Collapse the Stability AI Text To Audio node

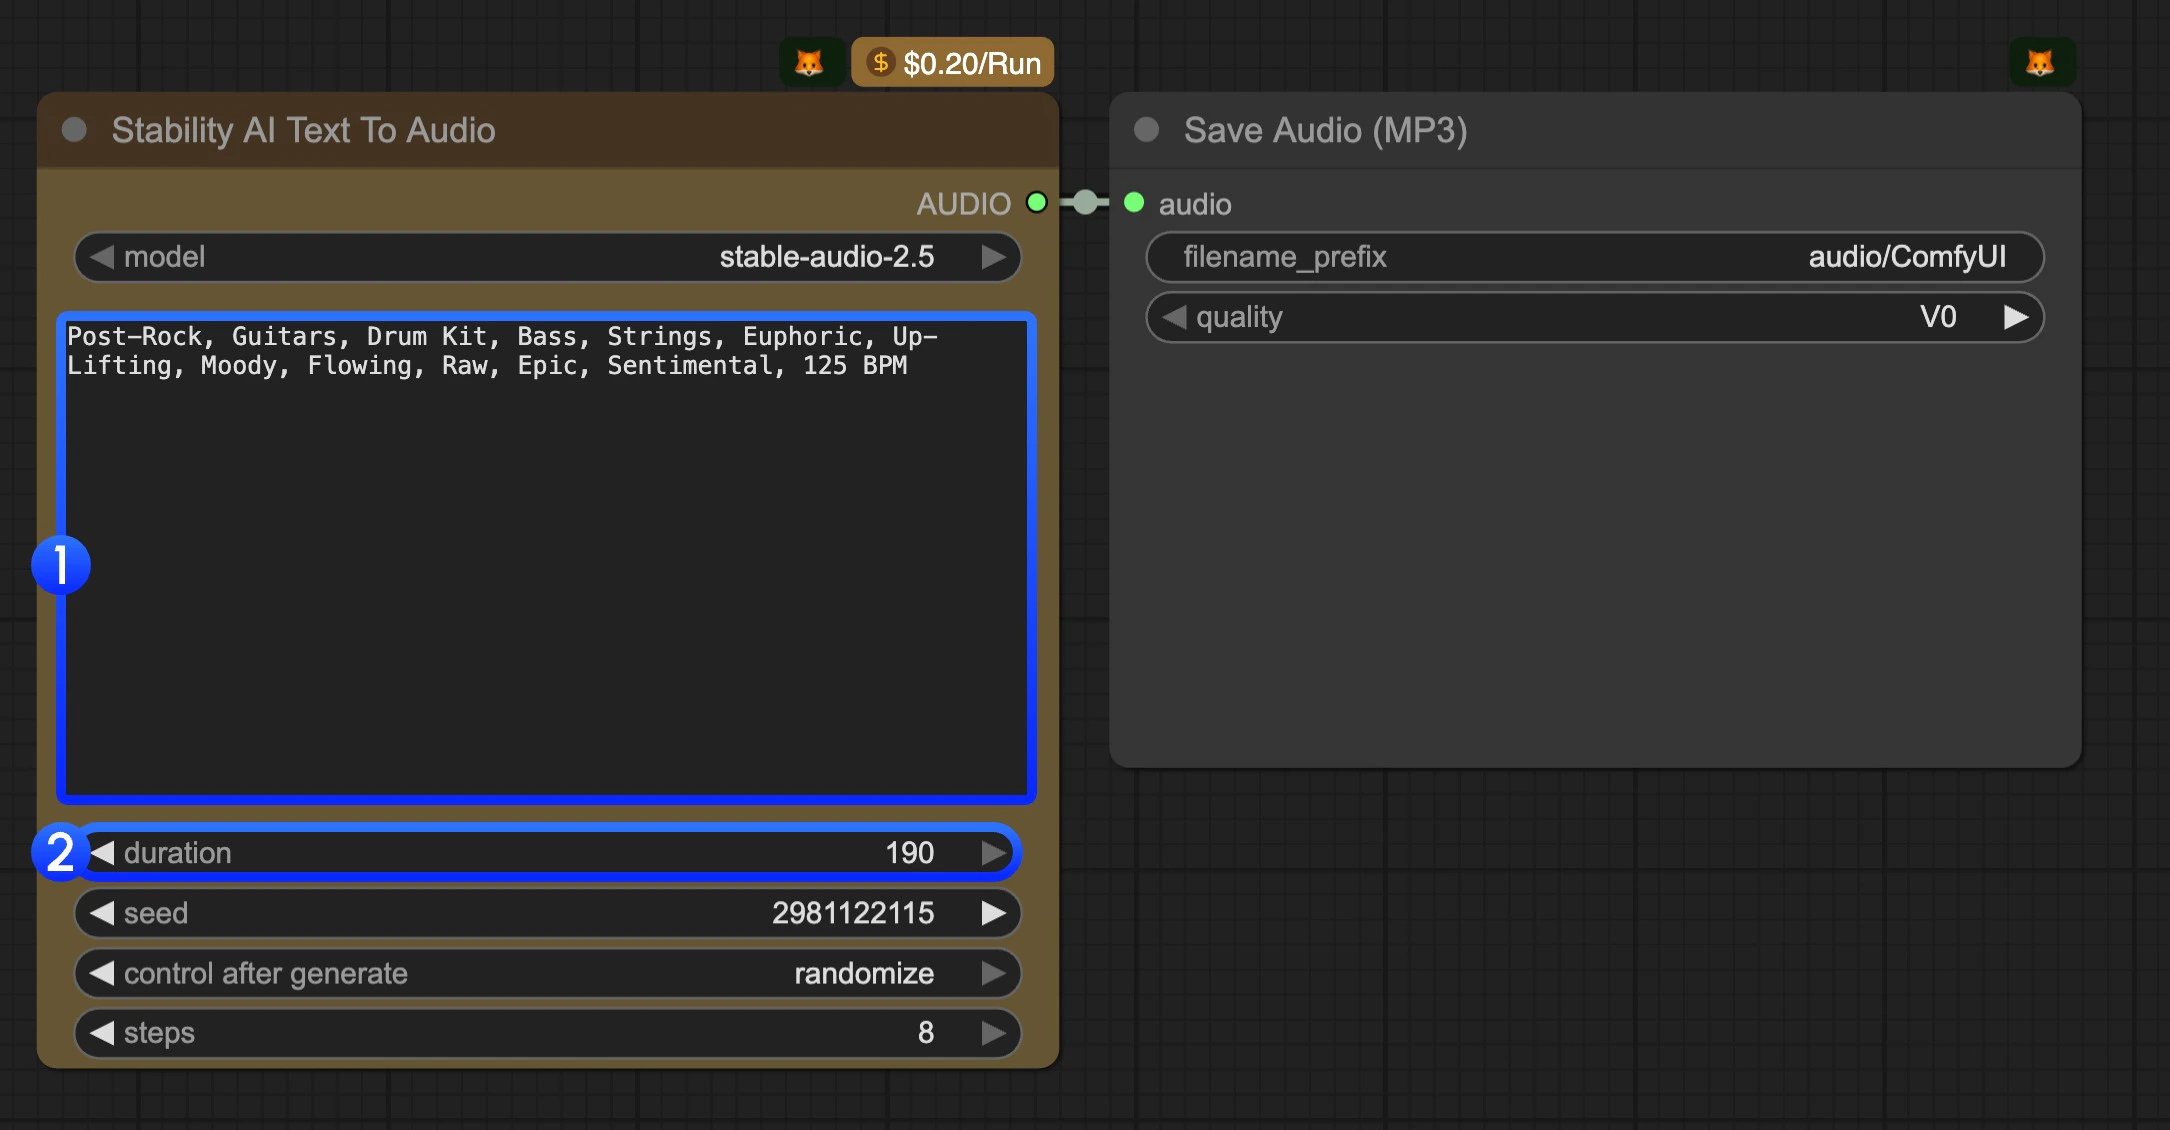74,130
